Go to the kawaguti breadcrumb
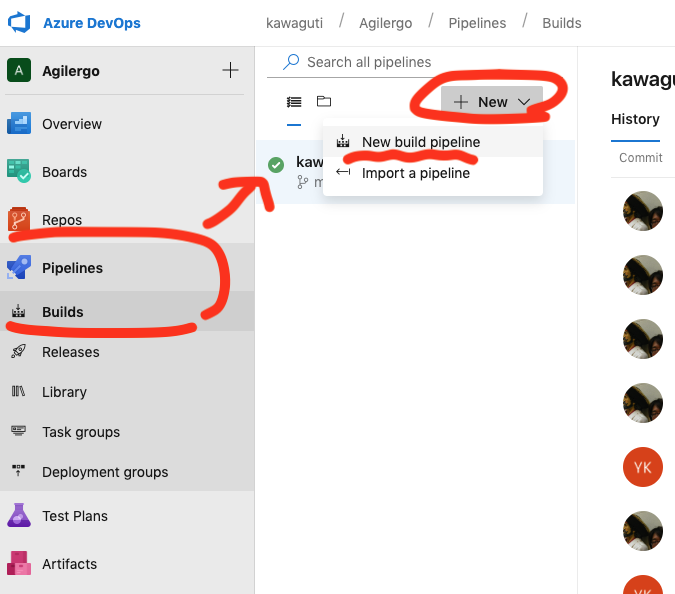 (x=294, y=23)
